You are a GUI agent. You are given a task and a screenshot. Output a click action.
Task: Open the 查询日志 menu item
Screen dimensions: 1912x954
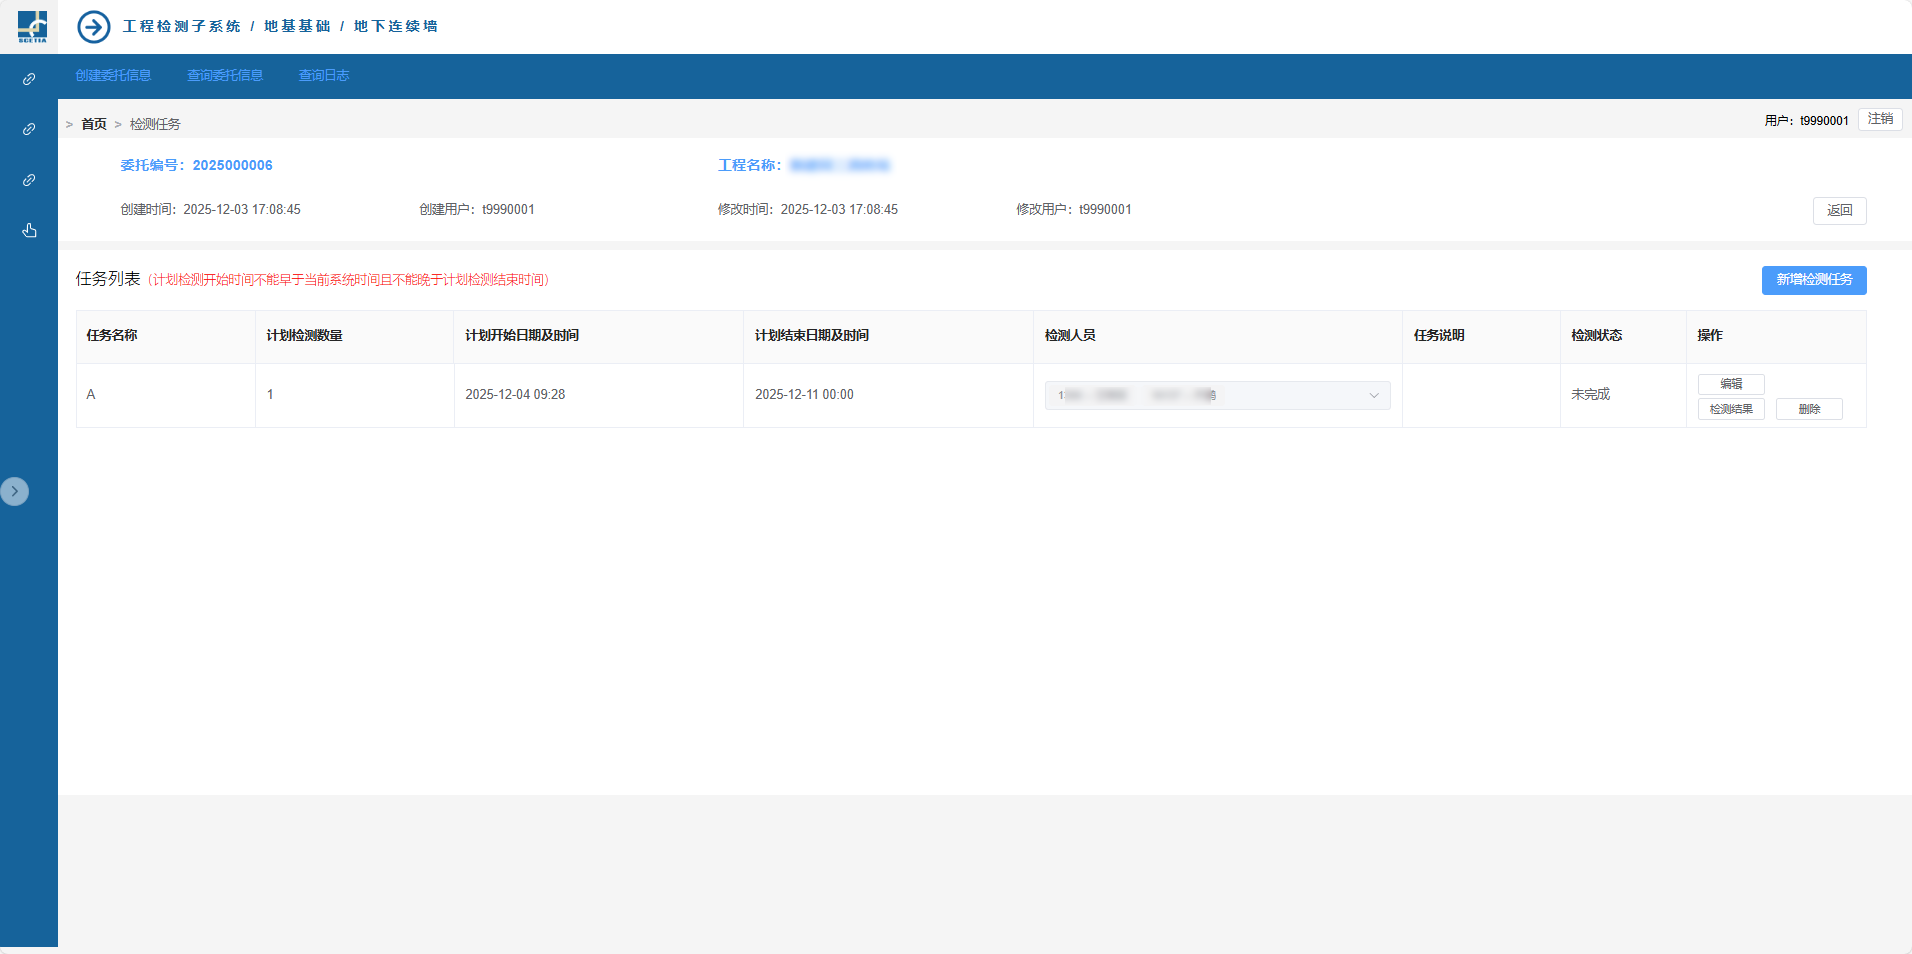(323, 76)
